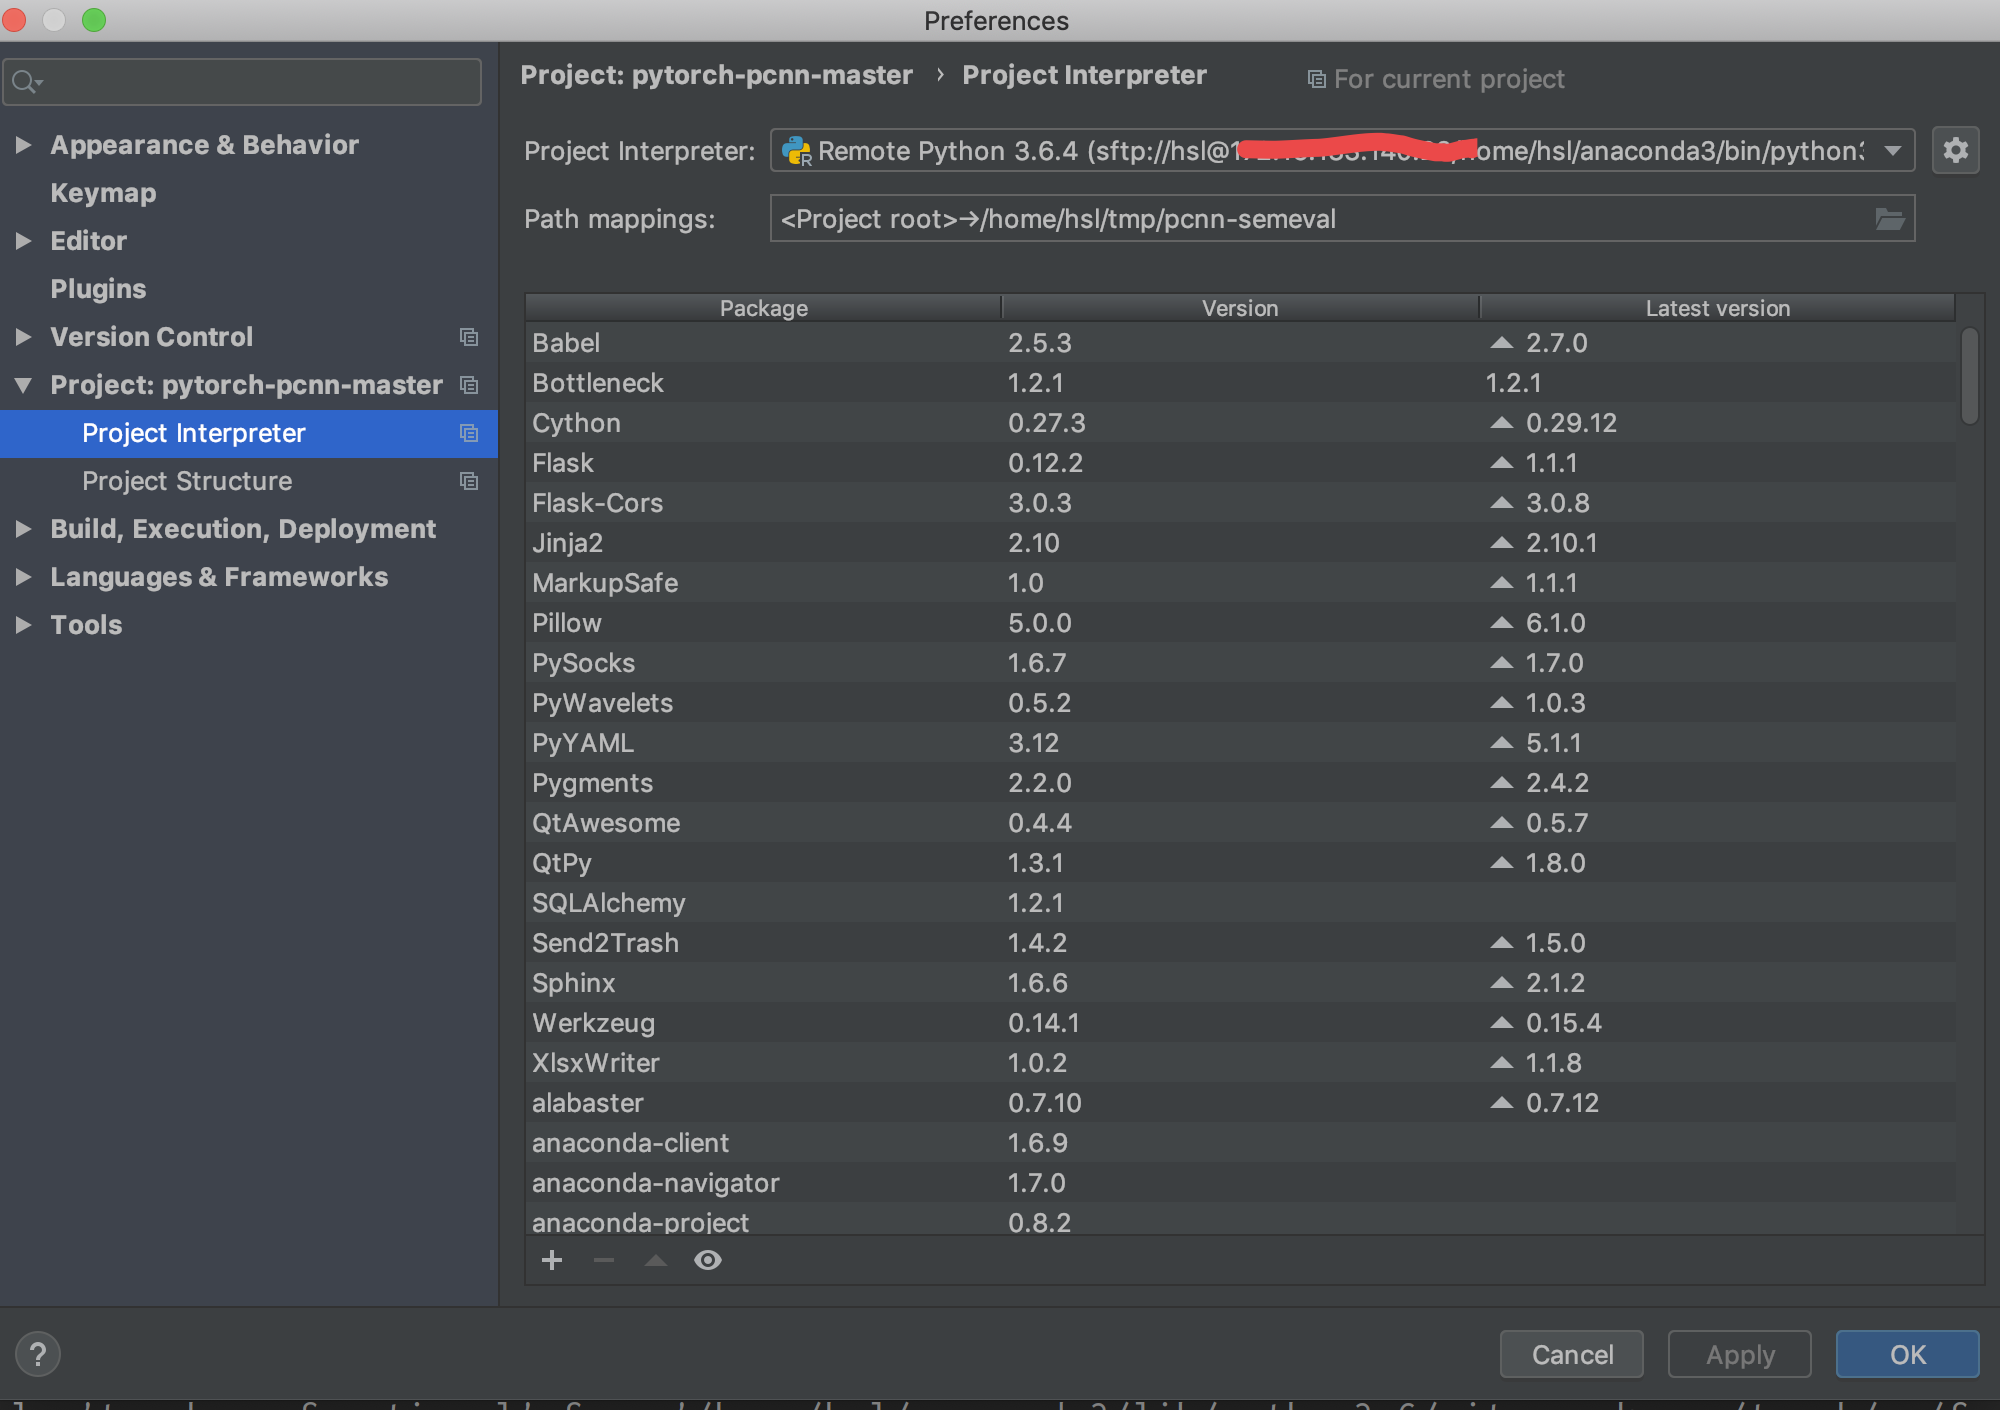
Task: Sort by Version column header
Action: [x=1240, y=308]
